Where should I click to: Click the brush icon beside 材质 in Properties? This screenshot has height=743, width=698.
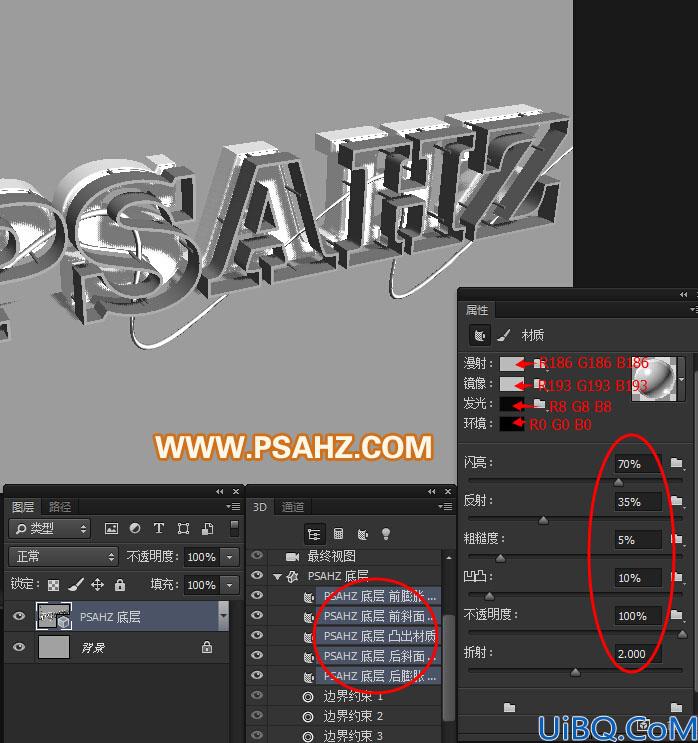(504, 335)
